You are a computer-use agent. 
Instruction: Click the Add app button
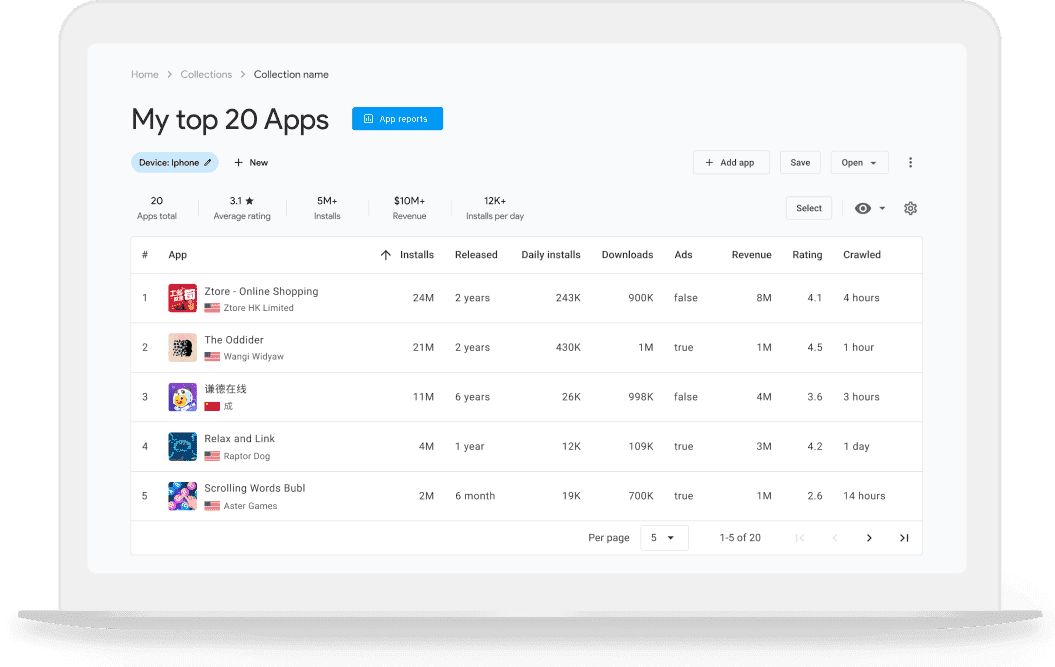[x=731, y=163]
